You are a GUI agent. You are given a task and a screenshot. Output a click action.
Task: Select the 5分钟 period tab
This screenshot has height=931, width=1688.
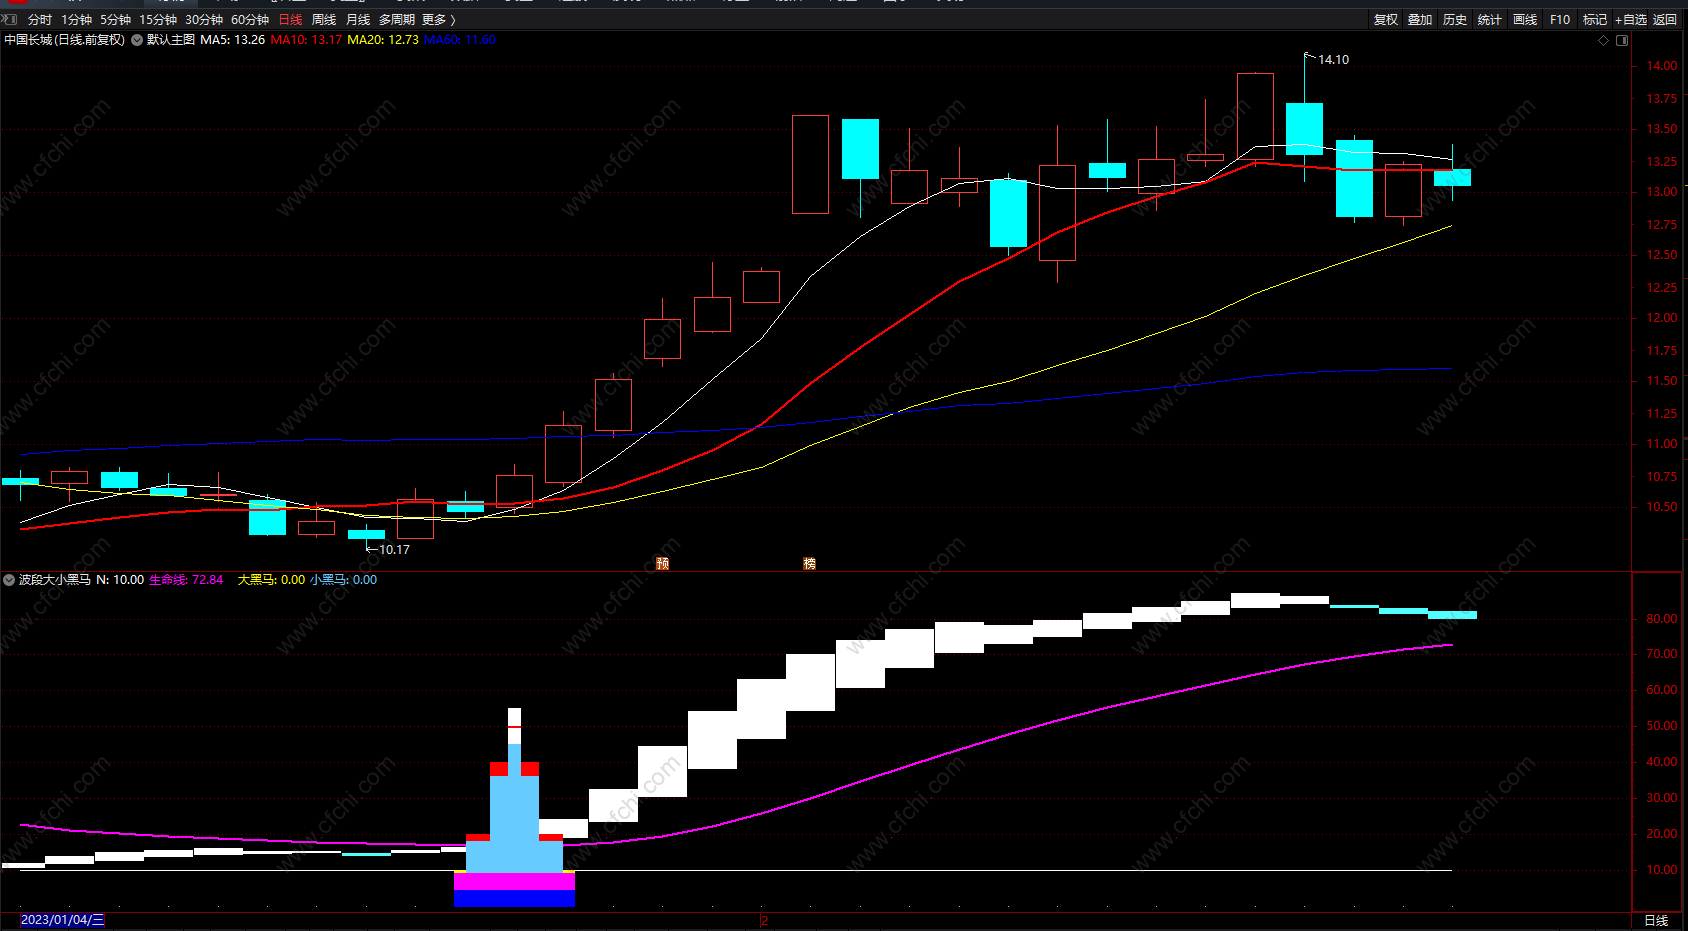[116, 20]
